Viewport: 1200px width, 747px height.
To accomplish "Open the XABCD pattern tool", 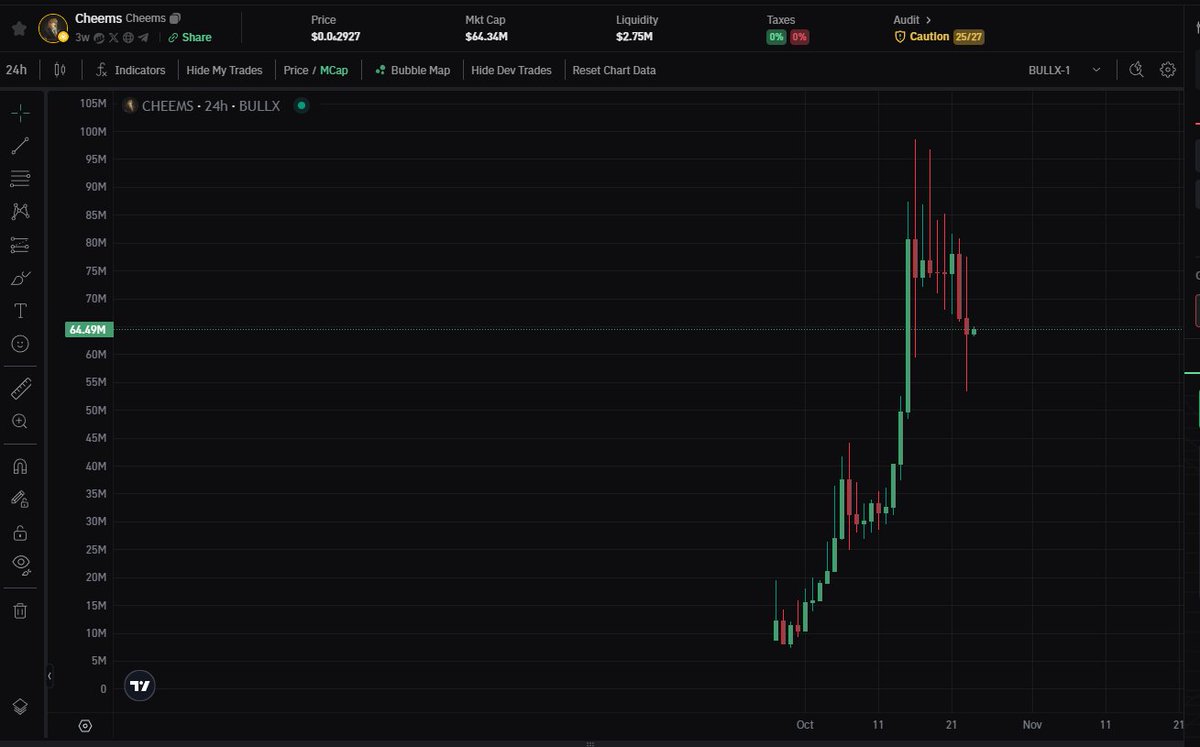I will [20, 211].
